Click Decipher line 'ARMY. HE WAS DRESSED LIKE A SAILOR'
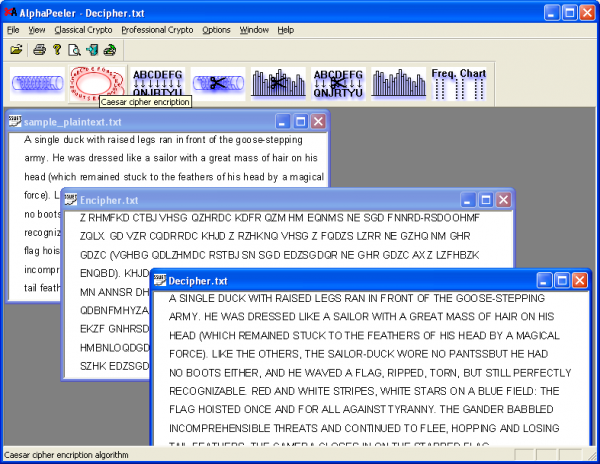The width and height of the screenshot is (600, 464). [x=362, y=316]
